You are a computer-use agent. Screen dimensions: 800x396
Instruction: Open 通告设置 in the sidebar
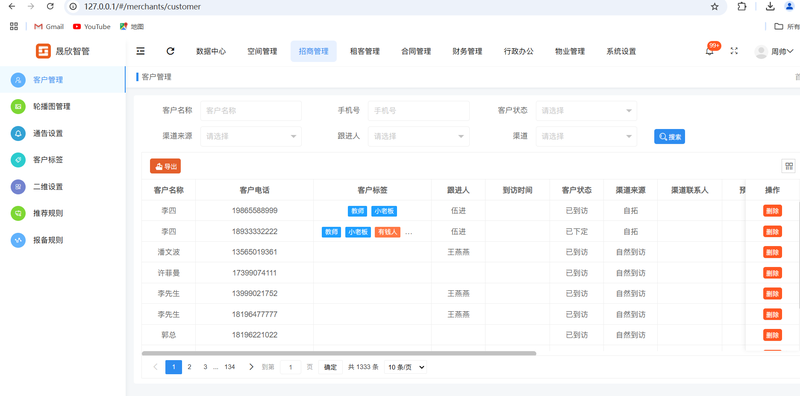63,133
